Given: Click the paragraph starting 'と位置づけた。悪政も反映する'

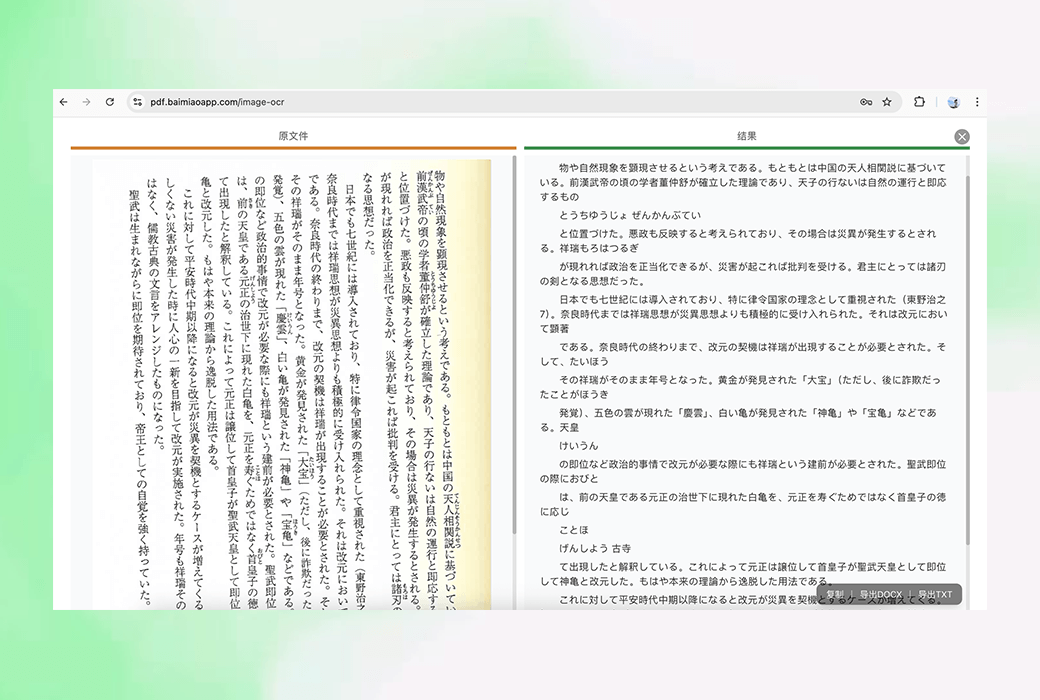Looking at the screenshot, I should [x=738, y=241].
